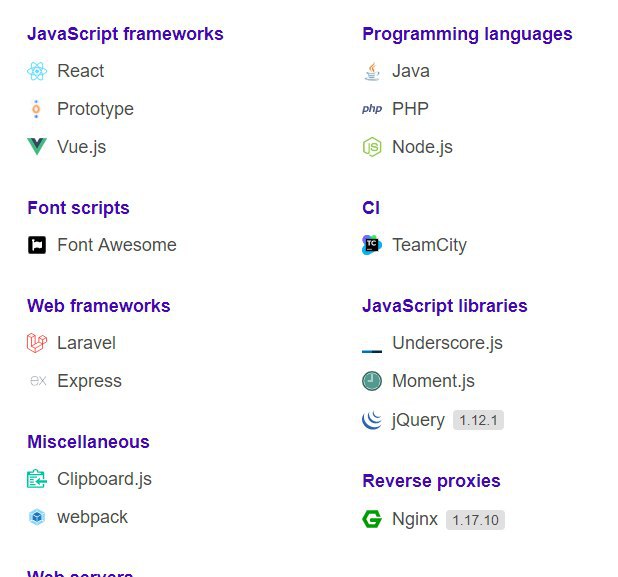Click the Prototype logo icon

[36, 109]
